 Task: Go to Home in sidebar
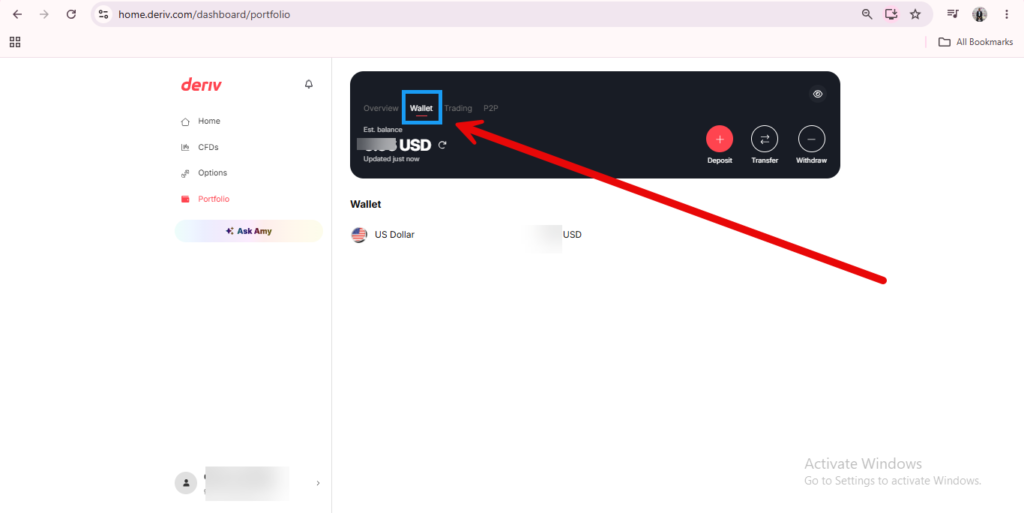click(x=200, y=121)
